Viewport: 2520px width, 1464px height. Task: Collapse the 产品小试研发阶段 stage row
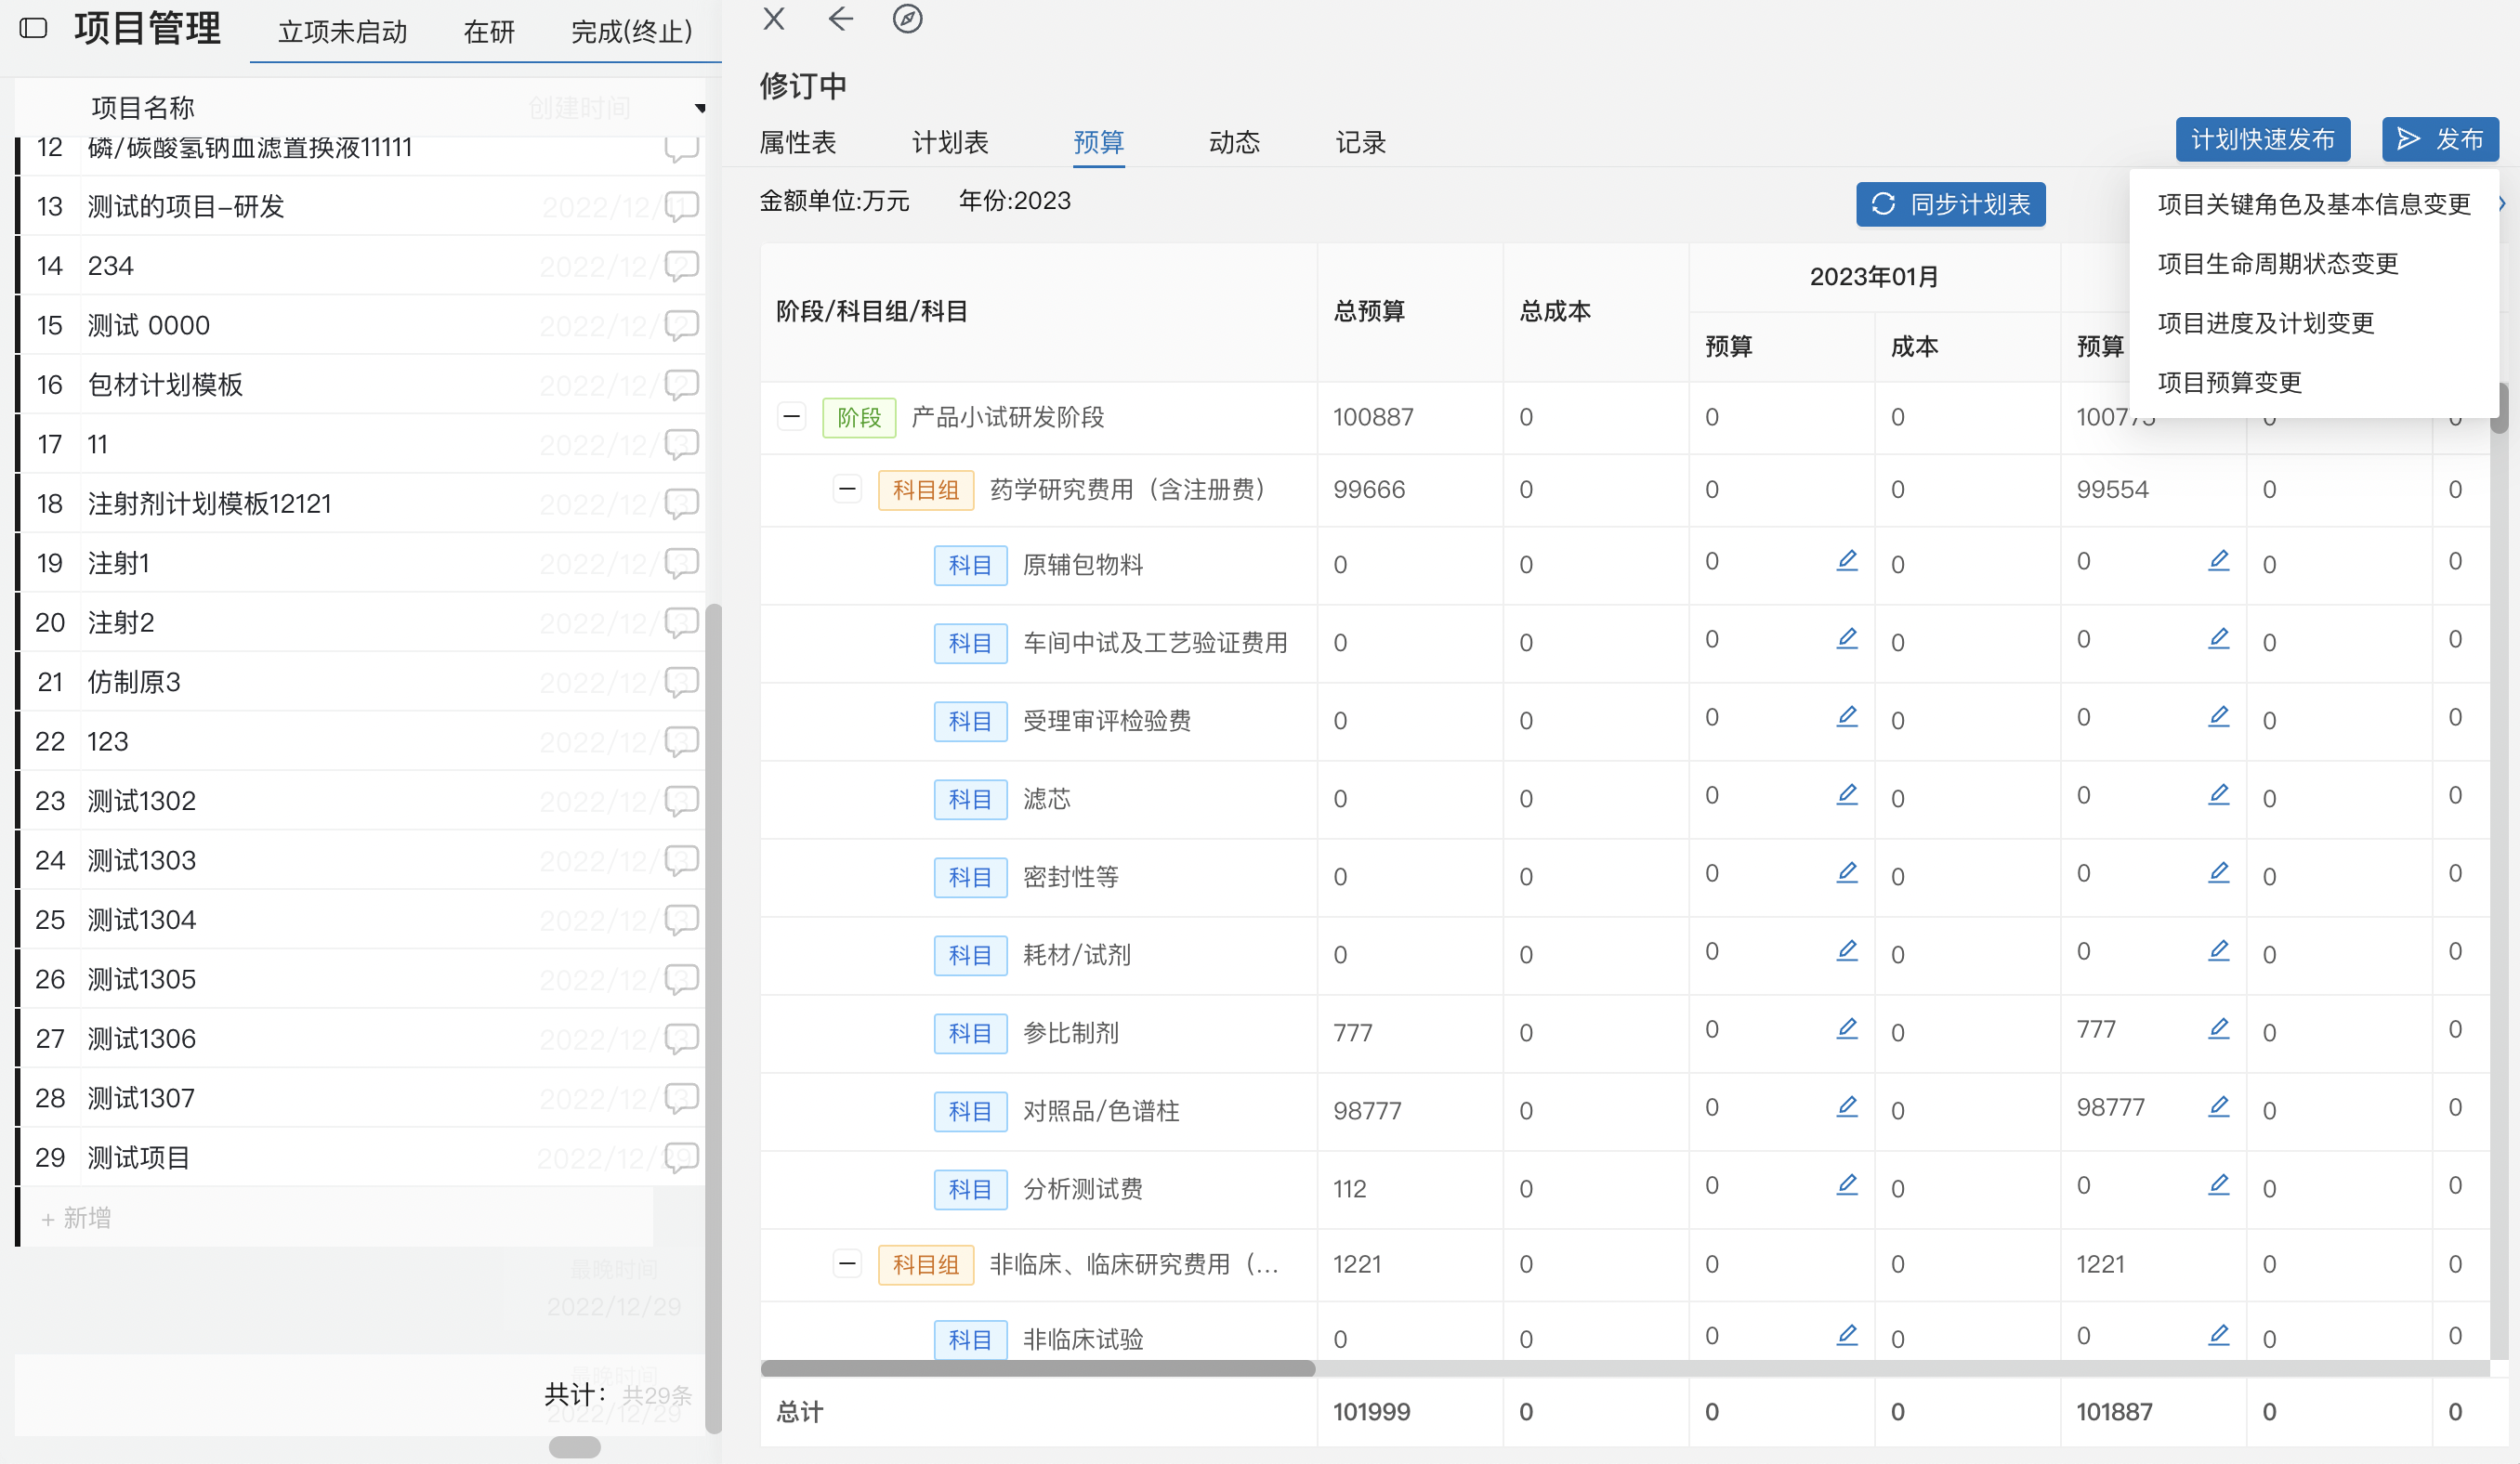point(791,416)
